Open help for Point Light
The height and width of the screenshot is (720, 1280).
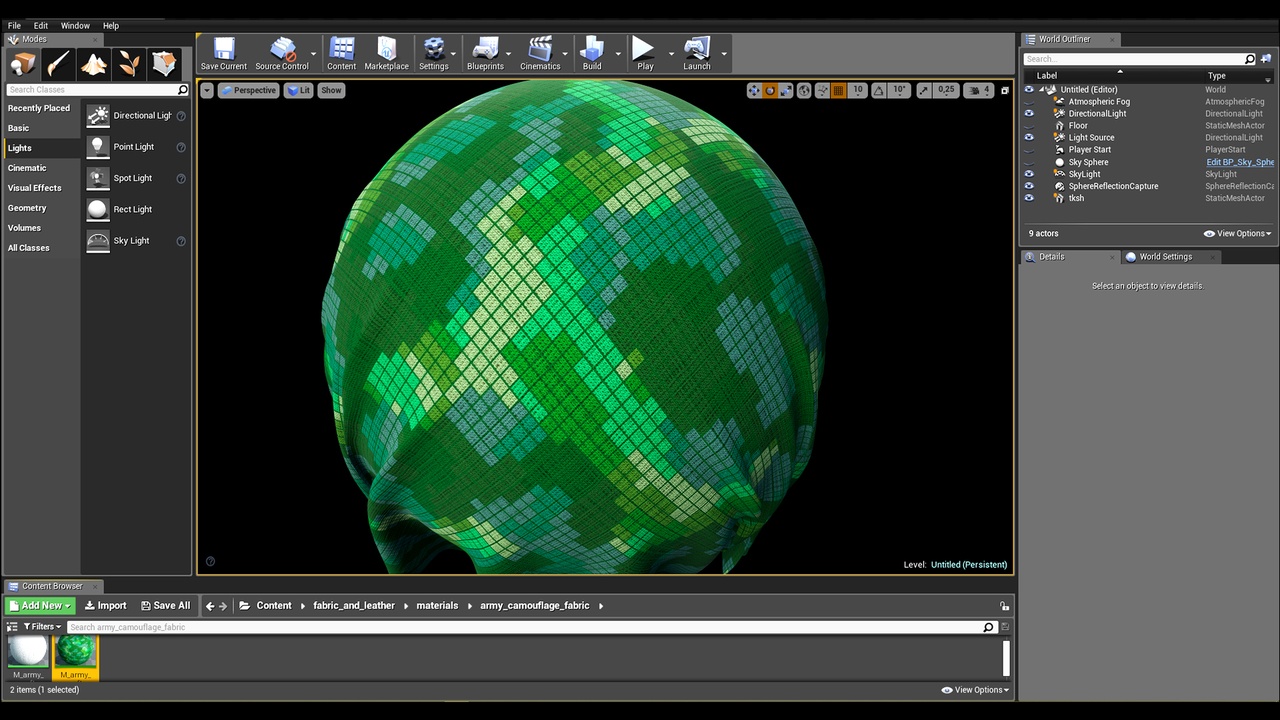tap(181, 147)
